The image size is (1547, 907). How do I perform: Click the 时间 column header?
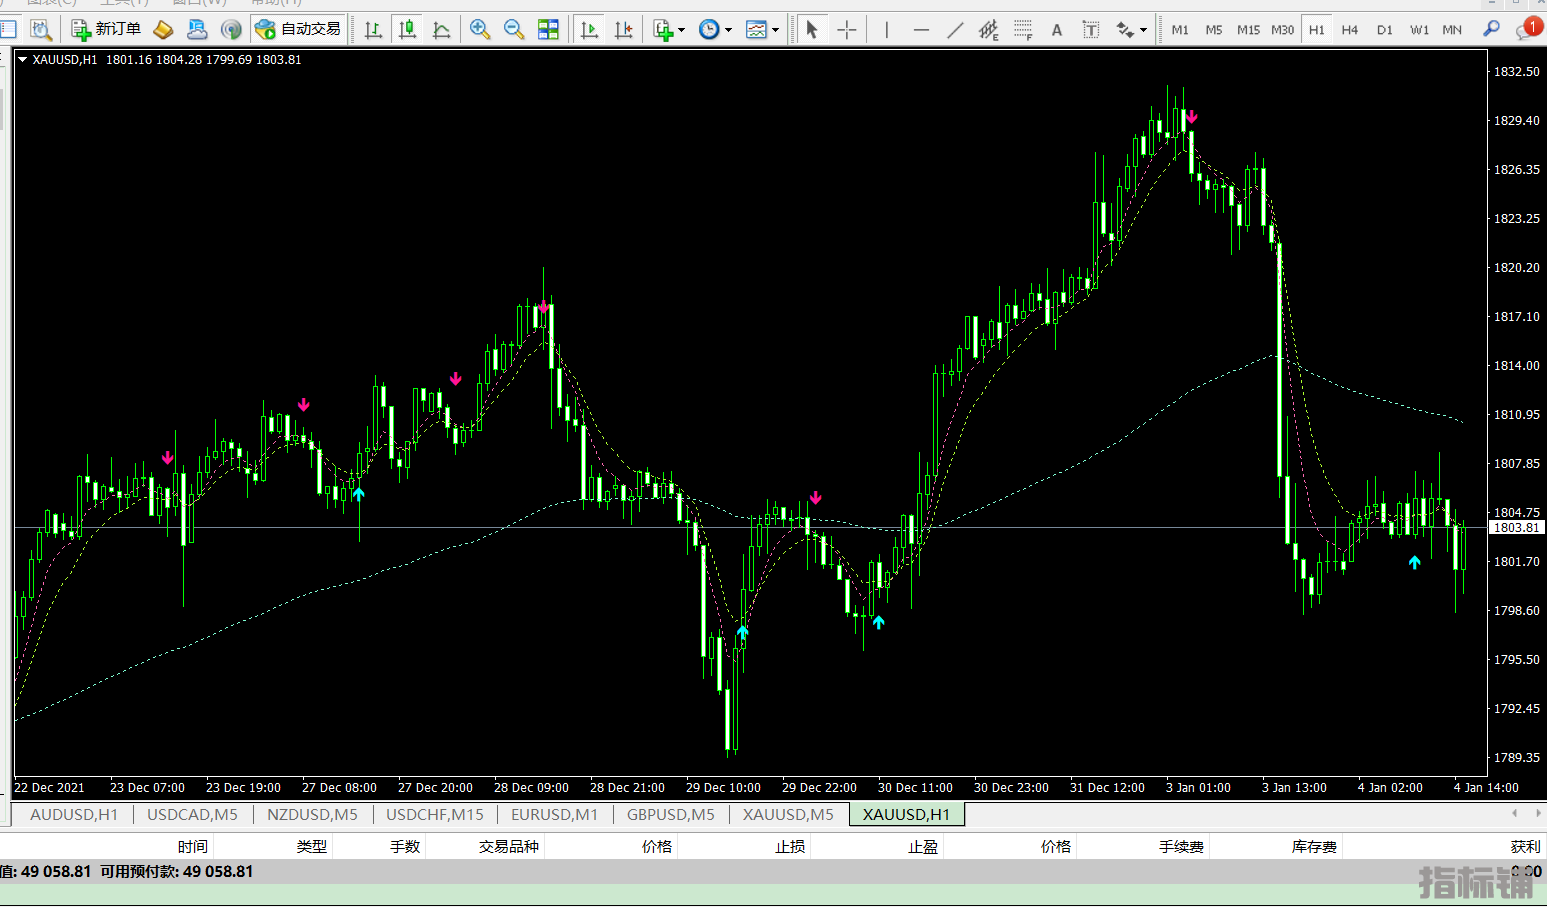[x=193, y=847]
